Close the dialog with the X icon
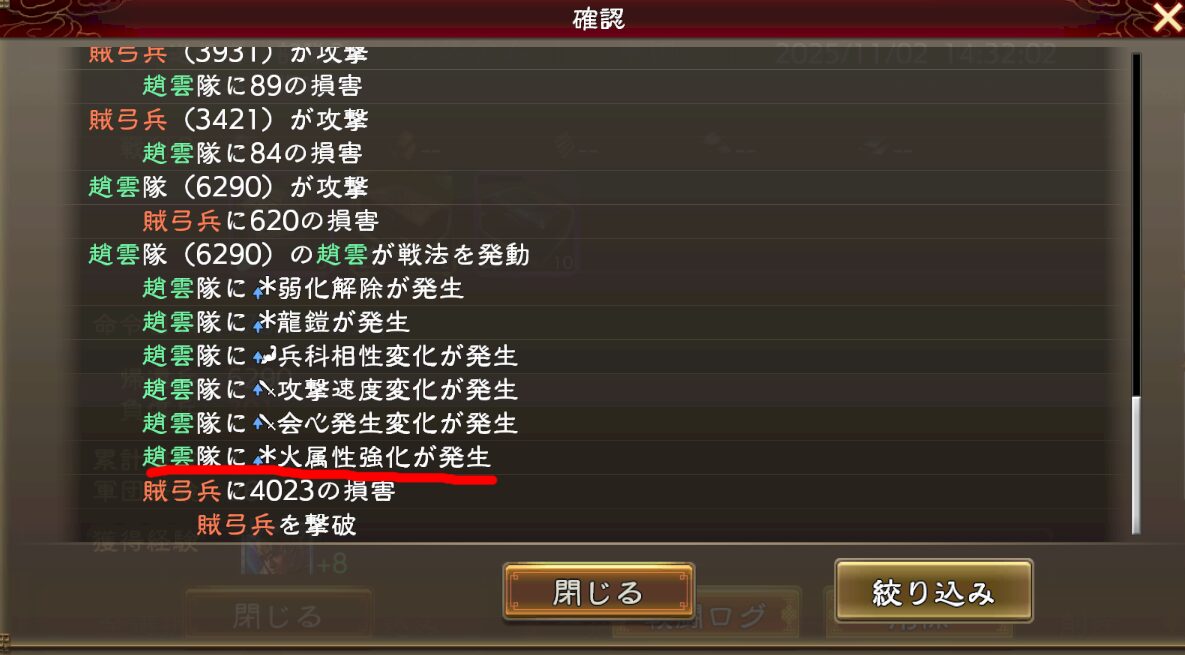 pos(1167,18)
